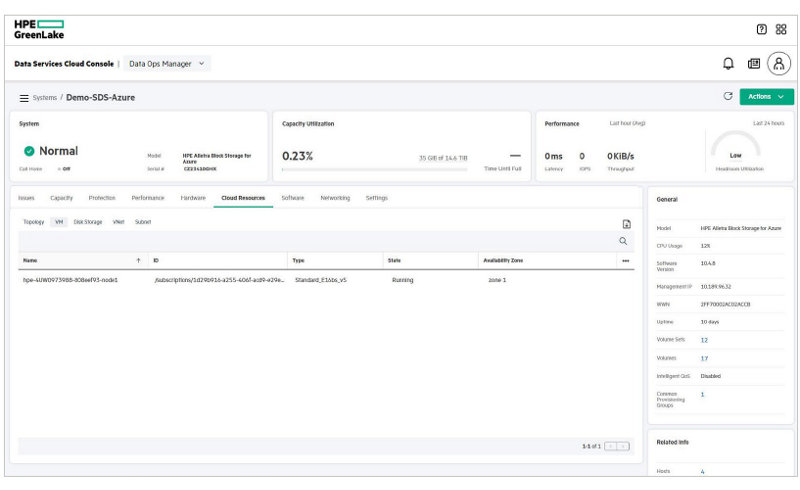Open the apps grid launcher icon

pos(781,29)
